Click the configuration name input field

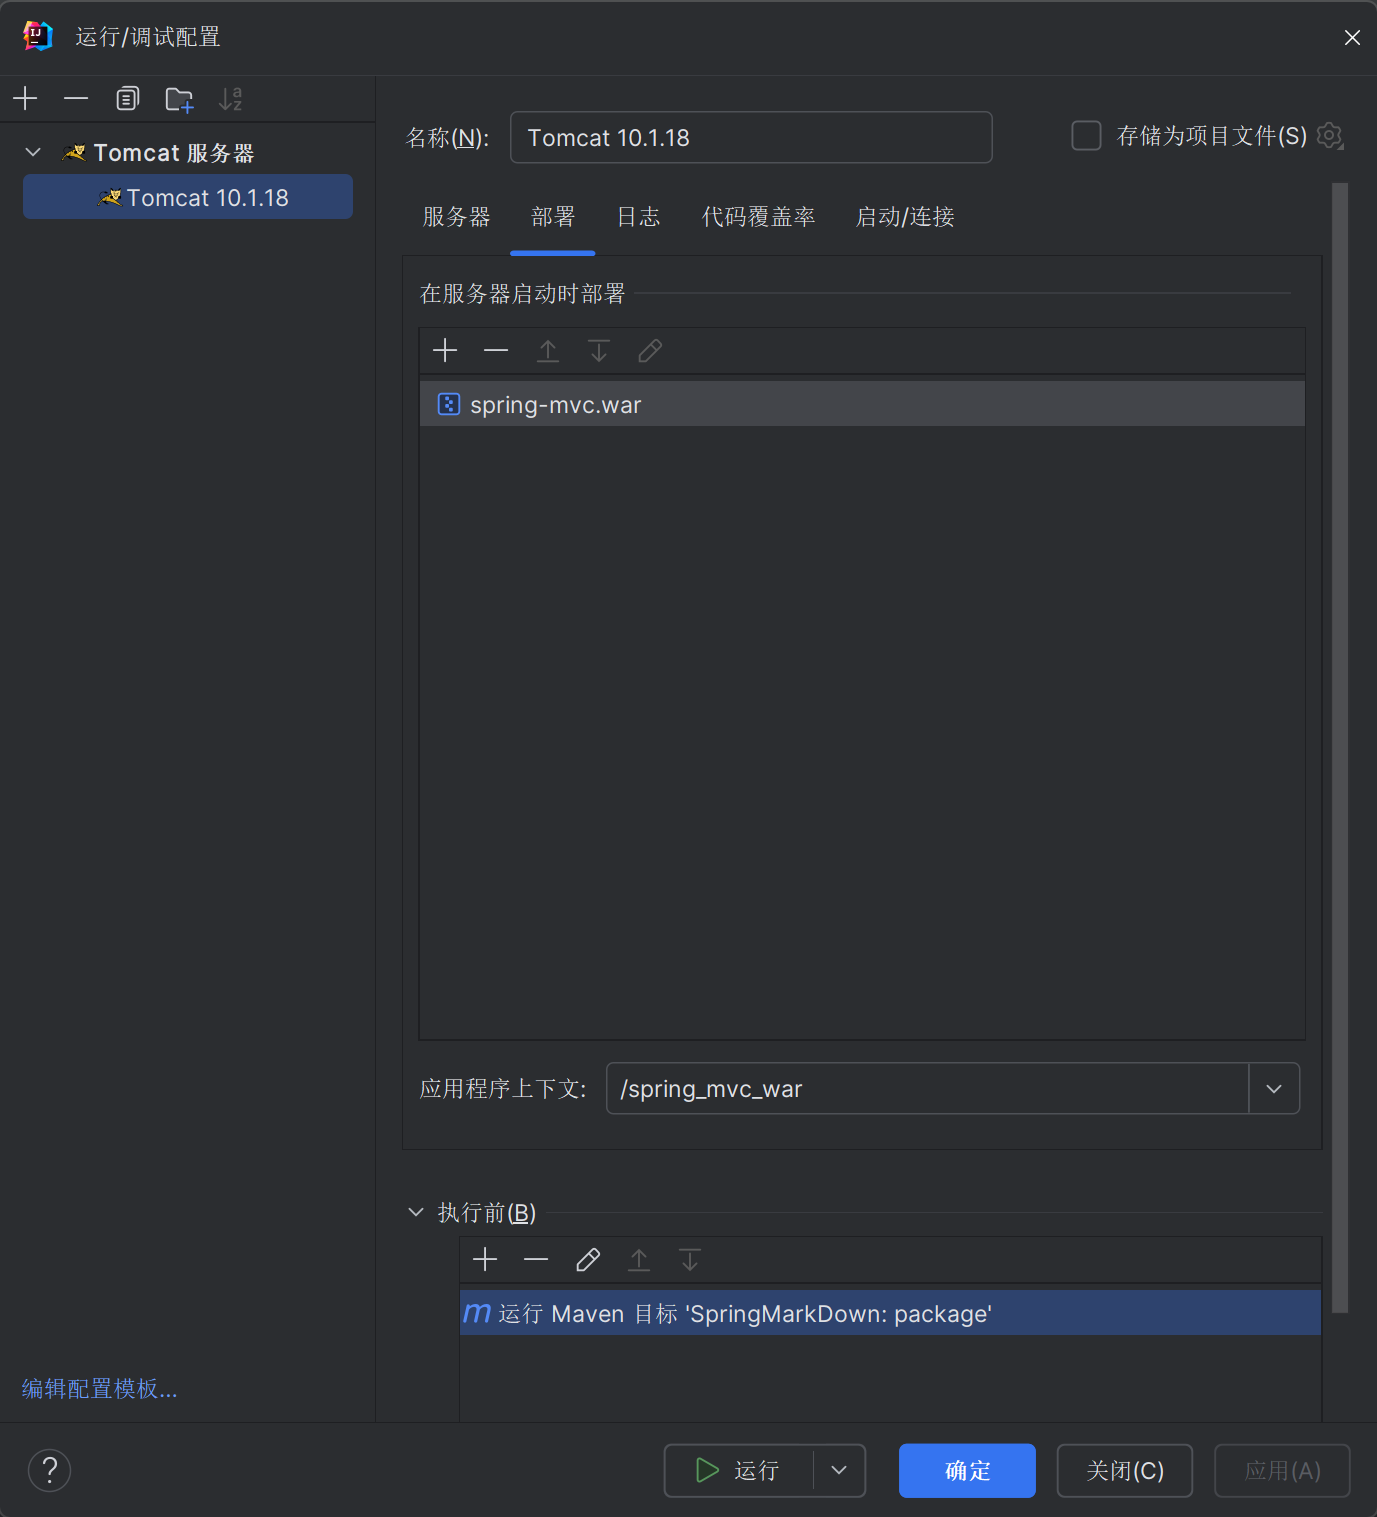pyautogui.click(x=751, y=137)
